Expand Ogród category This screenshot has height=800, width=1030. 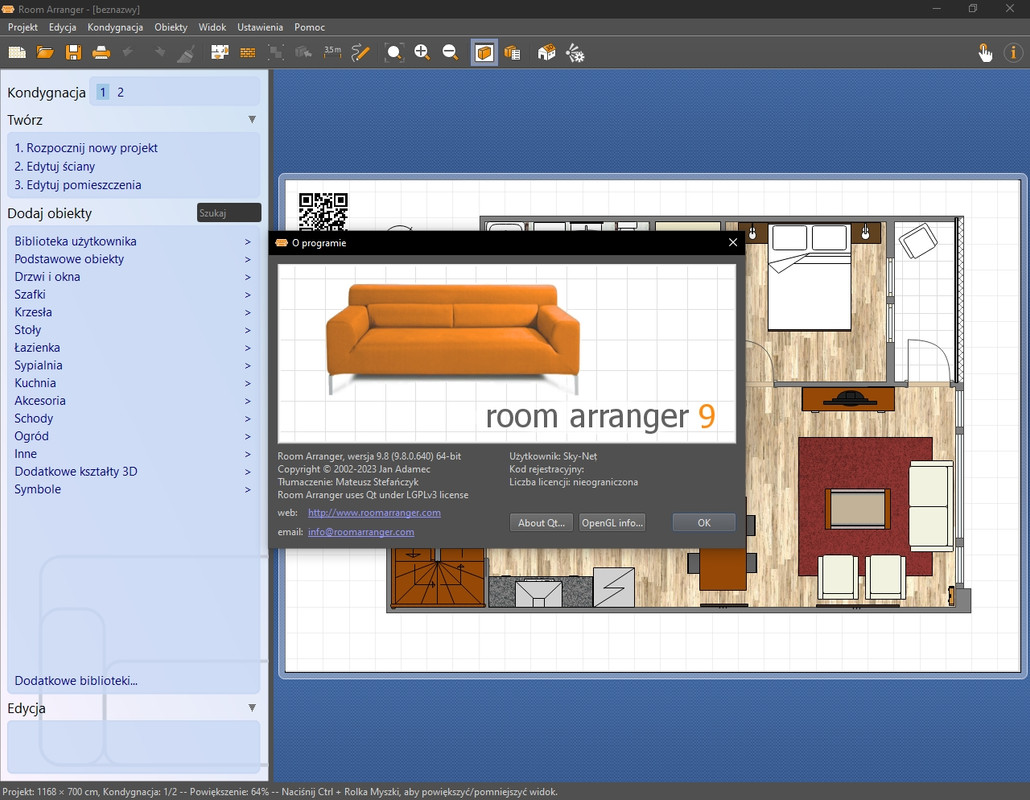133,437
